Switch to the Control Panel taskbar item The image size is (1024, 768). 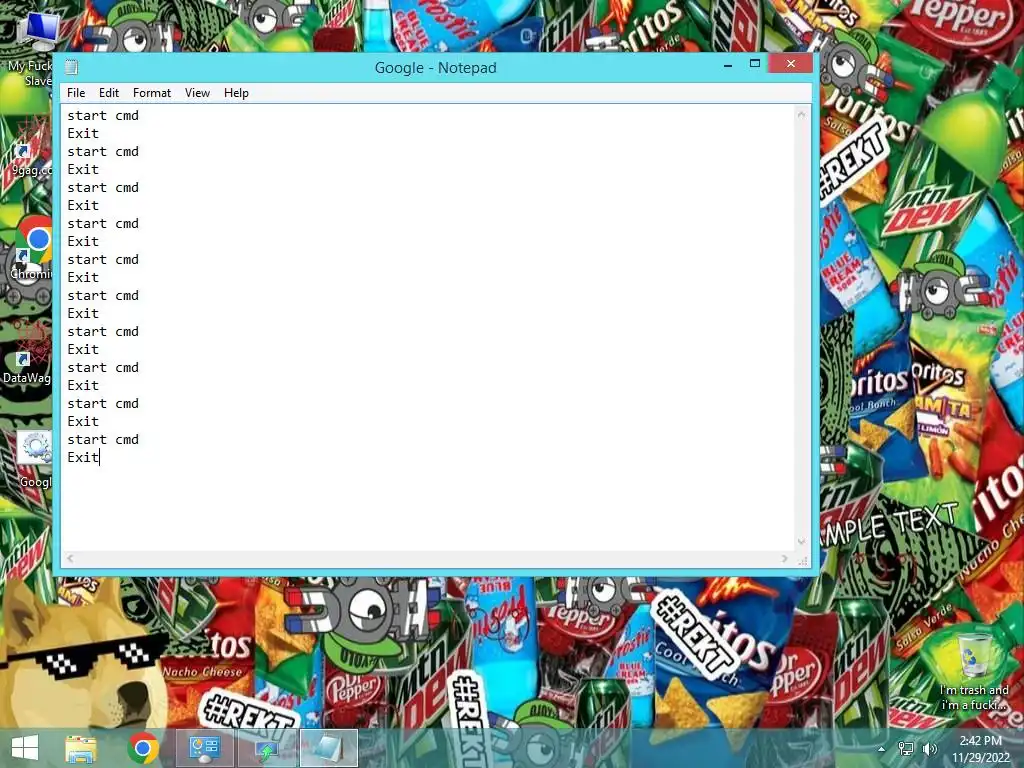pyautogui.click(x=204, y=748)
